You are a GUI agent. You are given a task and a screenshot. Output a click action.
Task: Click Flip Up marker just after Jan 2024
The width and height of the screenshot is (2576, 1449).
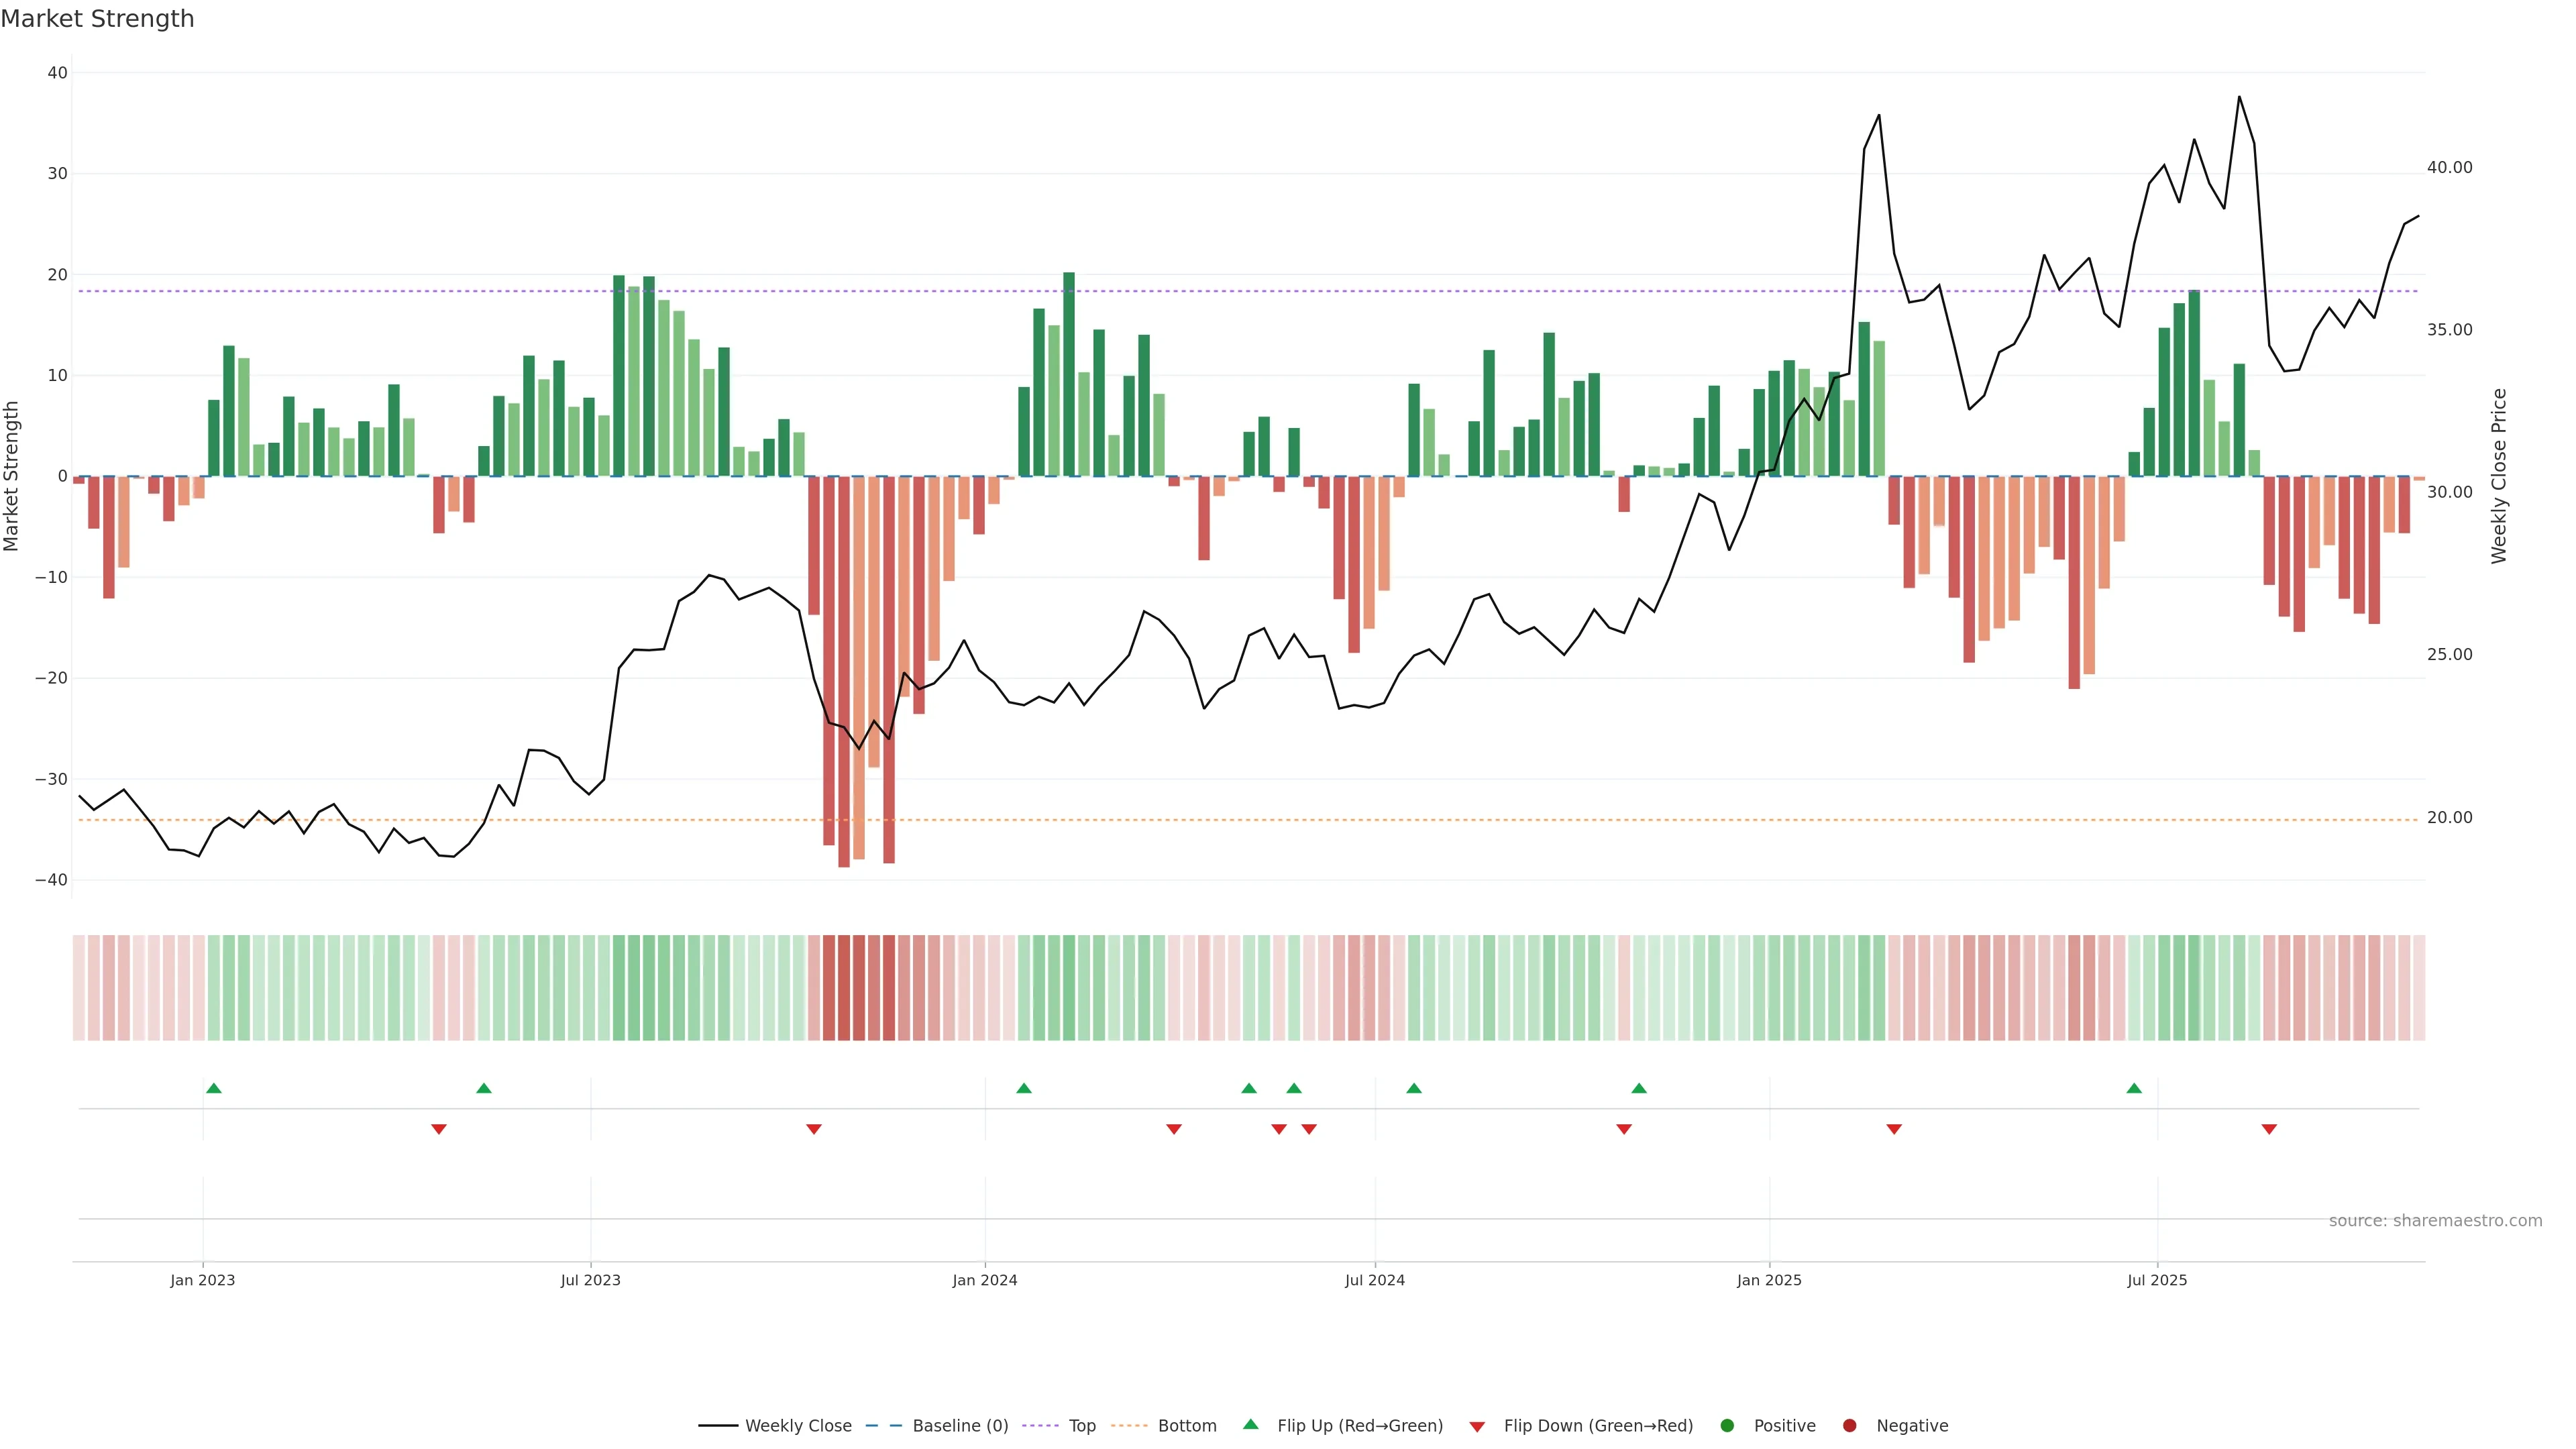[x=1023, y=1088]
